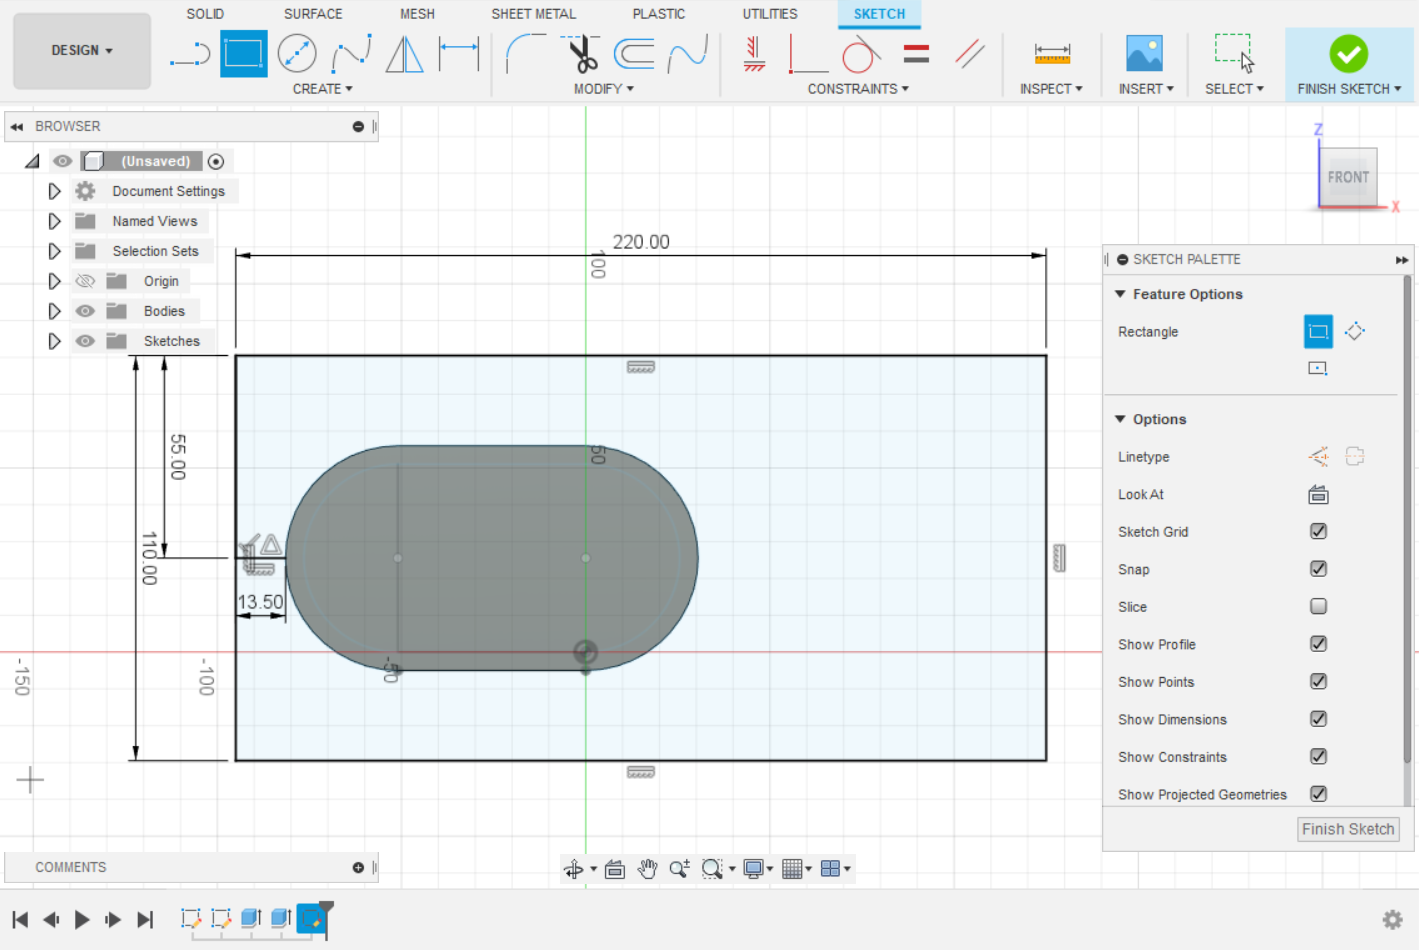Click Finish Sketch button in palette
The height and width of the screenshot is (950, 1419).
point(1347,829)
